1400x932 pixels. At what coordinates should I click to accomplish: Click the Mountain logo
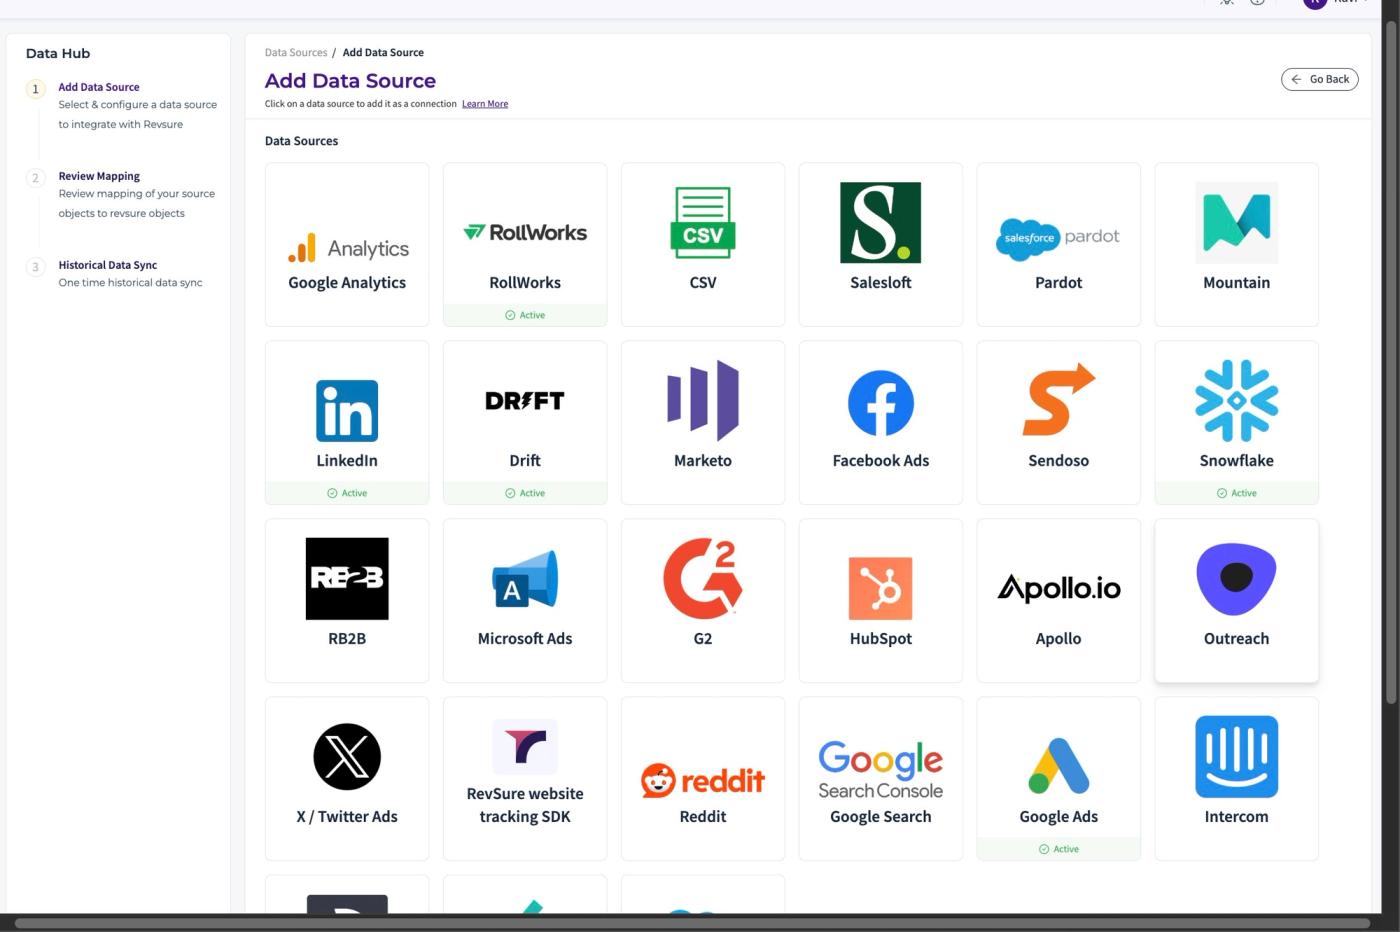click(1237, 223)
